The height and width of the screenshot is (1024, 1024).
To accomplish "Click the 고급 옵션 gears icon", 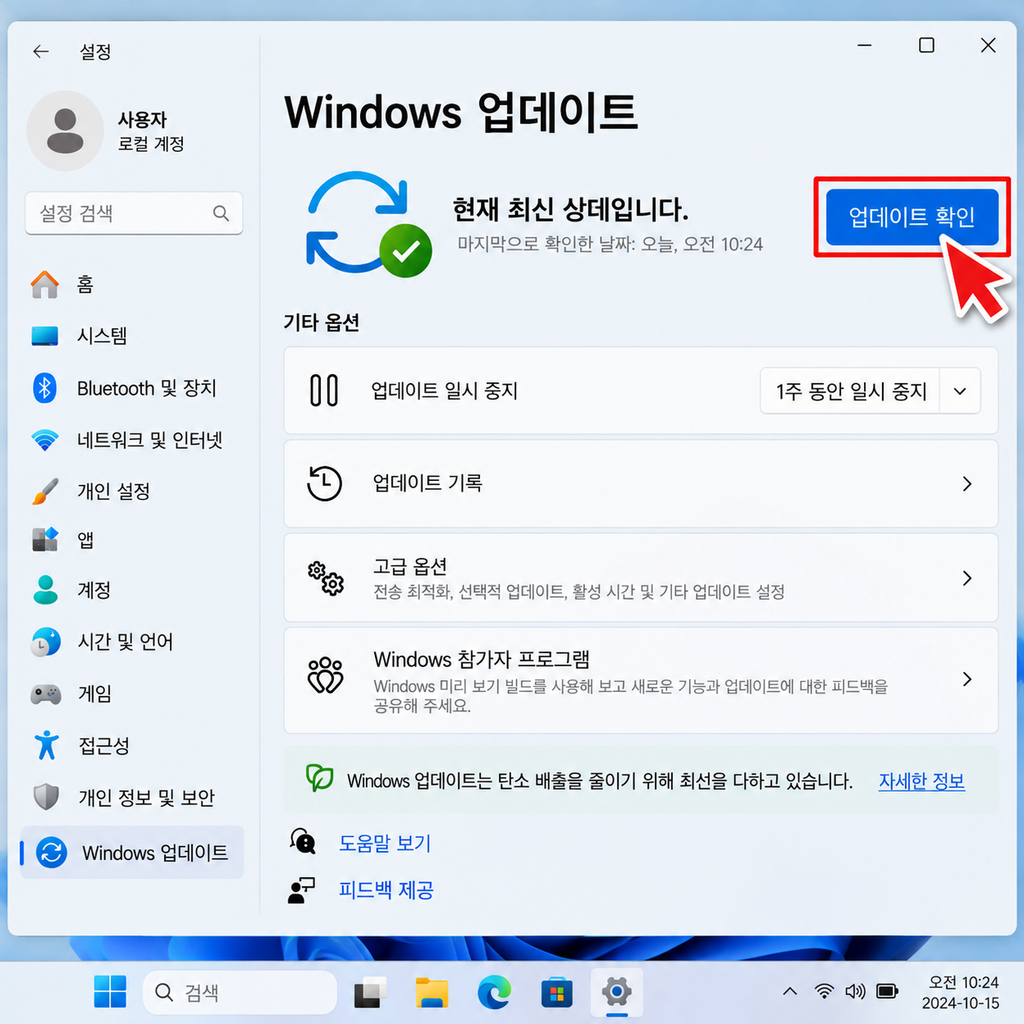I will pos(326,578).
